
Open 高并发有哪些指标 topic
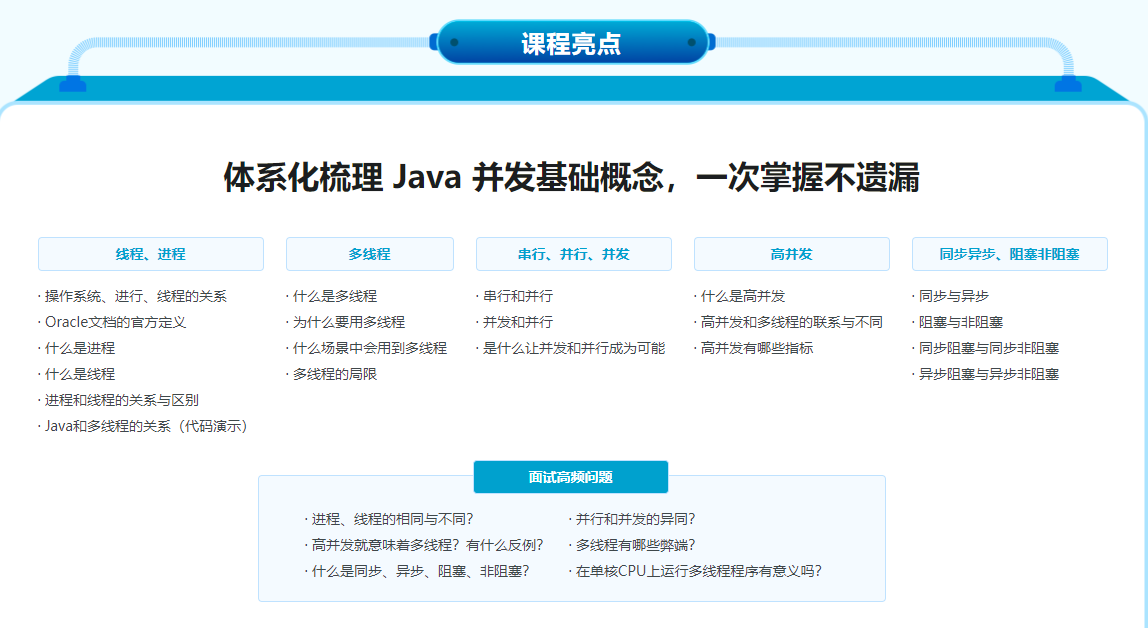pyautogui.click(x=756, y=348)
